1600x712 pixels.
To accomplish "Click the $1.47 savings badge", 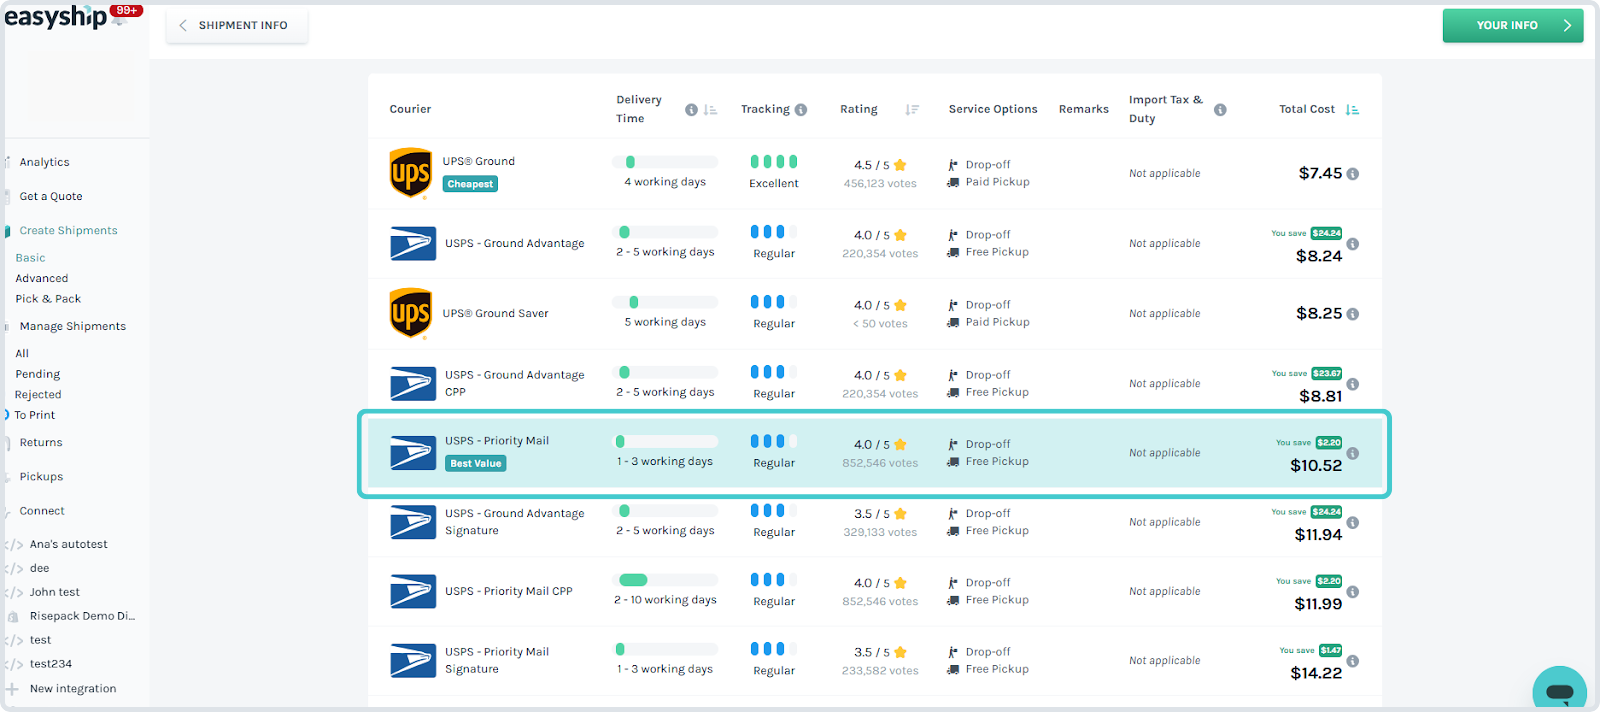I will coord(1331,651).
